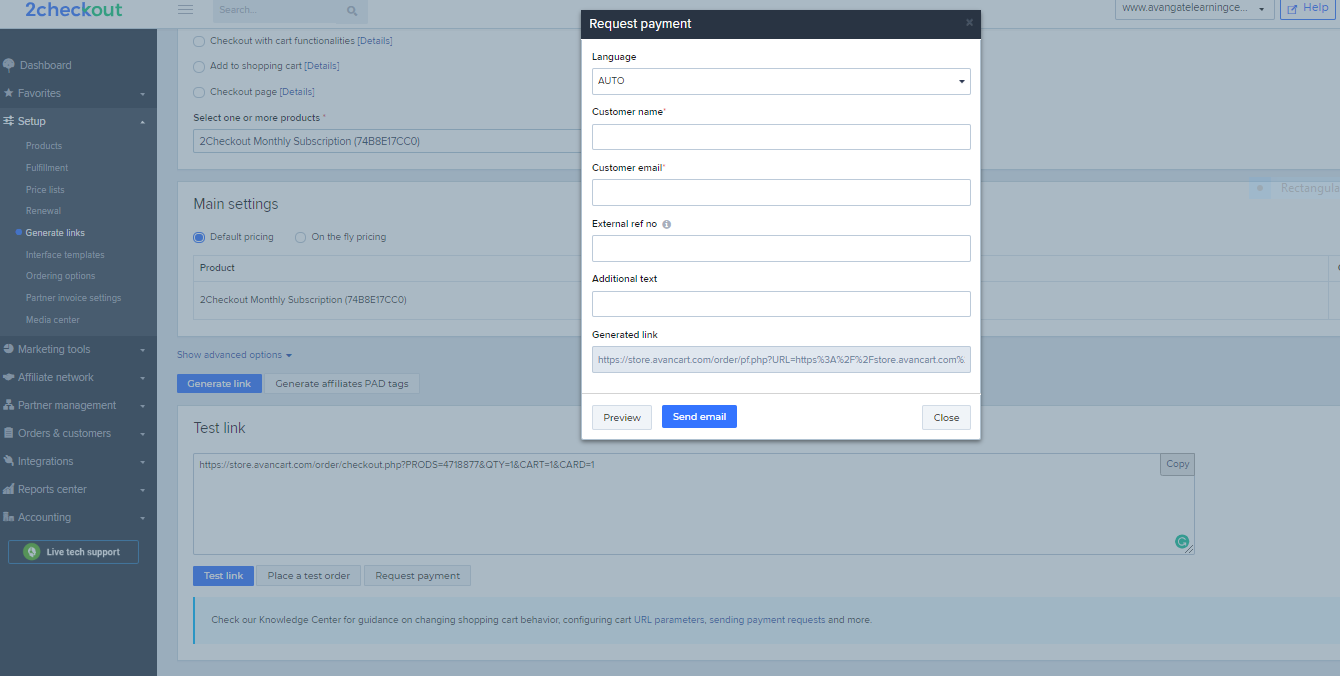Click the search magnifier icon
Viewport: 1340px width, 676px height.
(352, 11)
